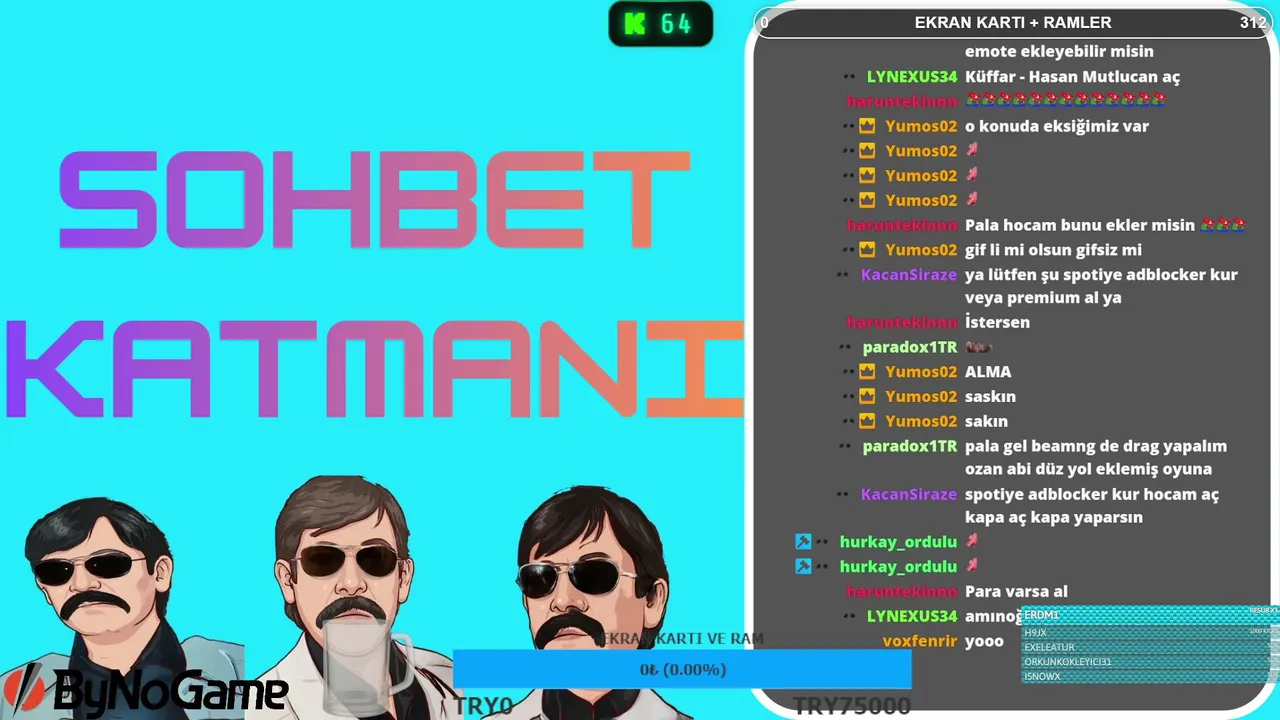Click the row of flag emotes from haruntekinnn
Image resolution: width=1280 pixels, height=720 pixels.
pyautogui.click(x=1065, y=101)
